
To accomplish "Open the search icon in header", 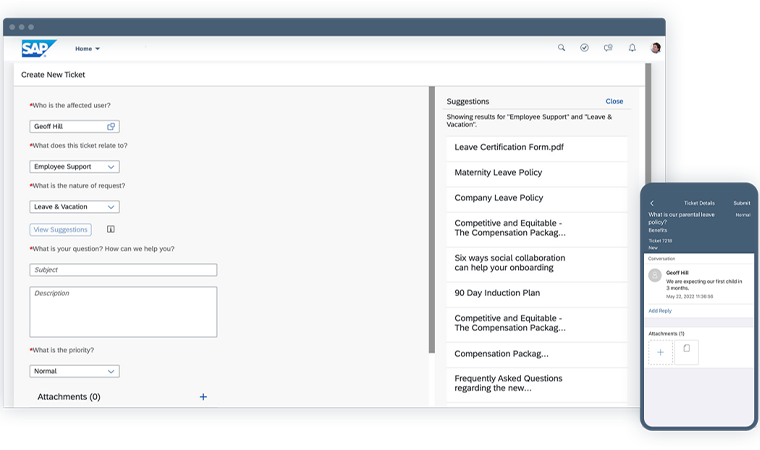I will tap(561, 48).
